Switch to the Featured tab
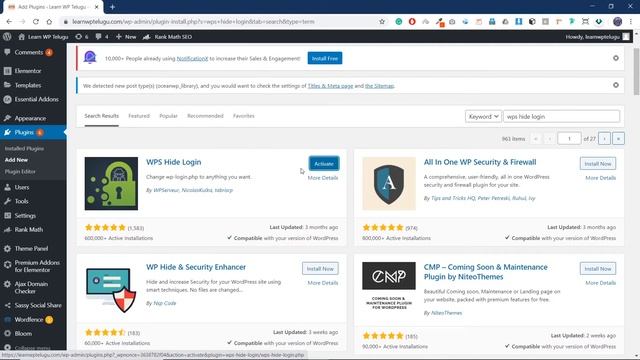Viewport: 640px width, 360px height. pyautogui.click(x=139, y=116)
